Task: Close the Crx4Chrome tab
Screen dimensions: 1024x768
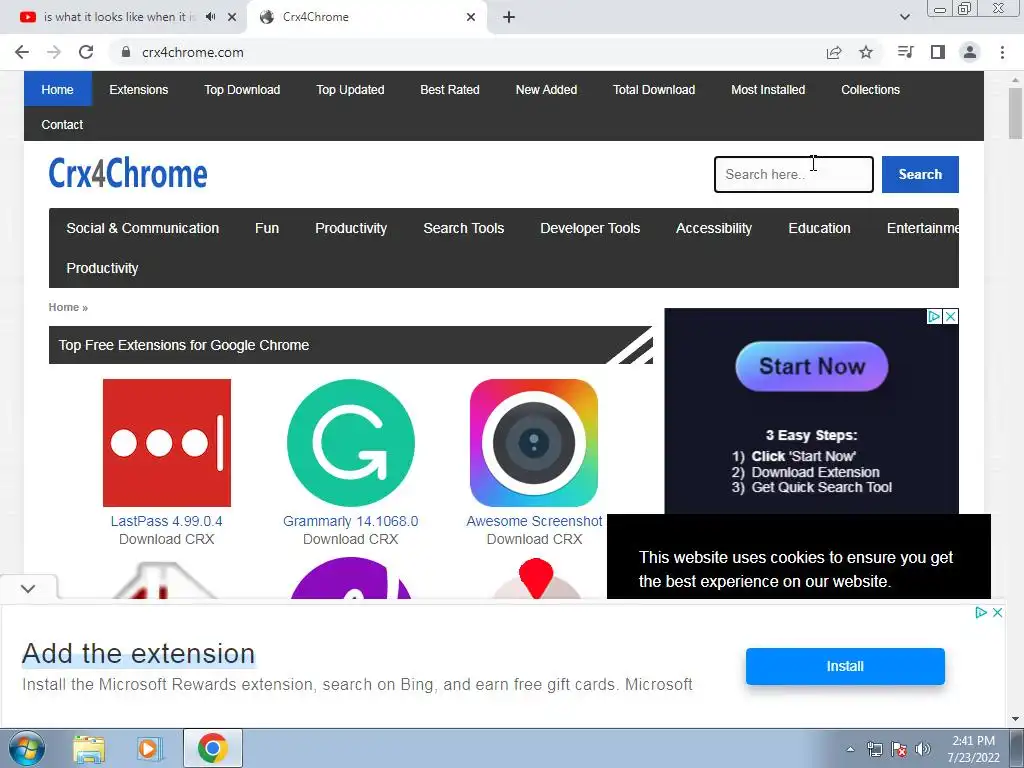Action: tap(471, 17)
